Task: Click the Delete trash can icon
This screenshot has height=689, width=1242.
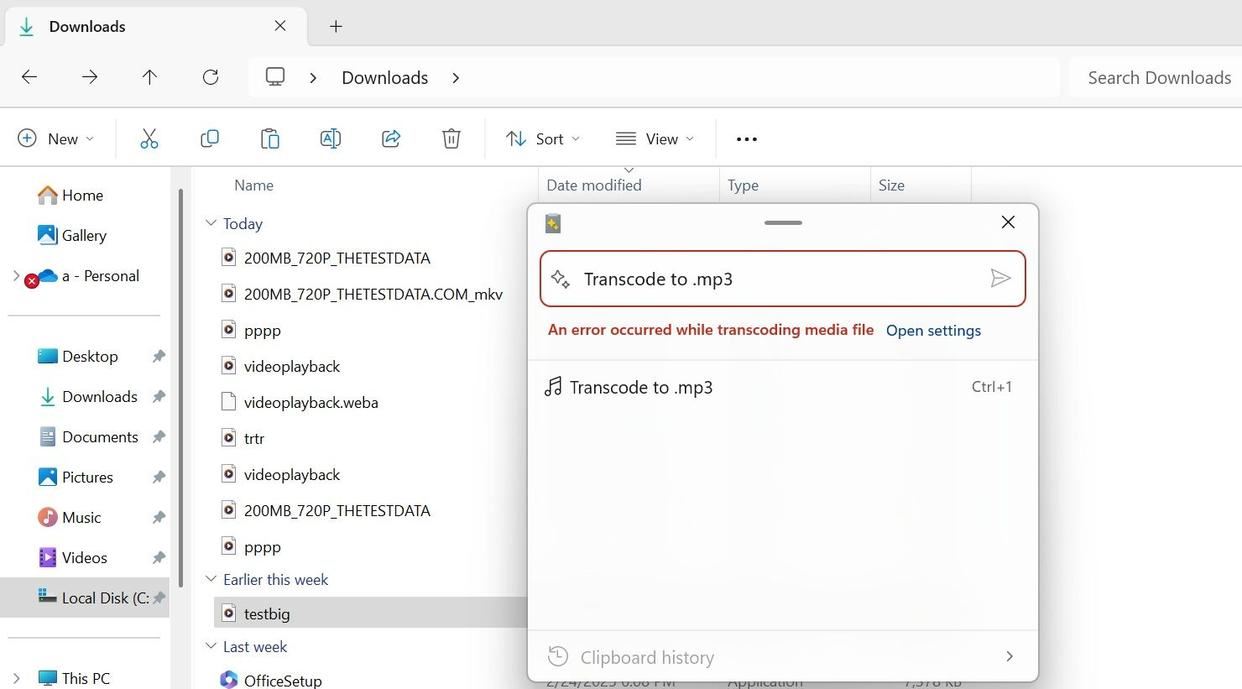Action: [451, 139]
